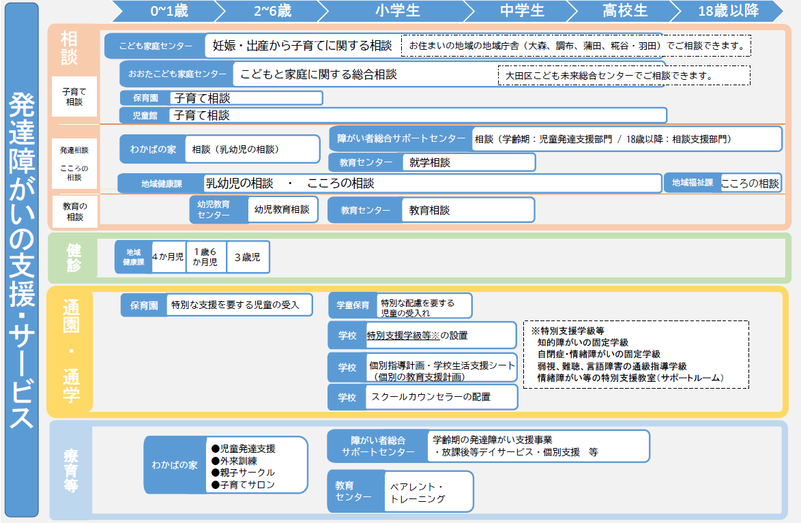Click the 発達相談 こころの相談 category label
801x523 pixels.
(74, 163)
